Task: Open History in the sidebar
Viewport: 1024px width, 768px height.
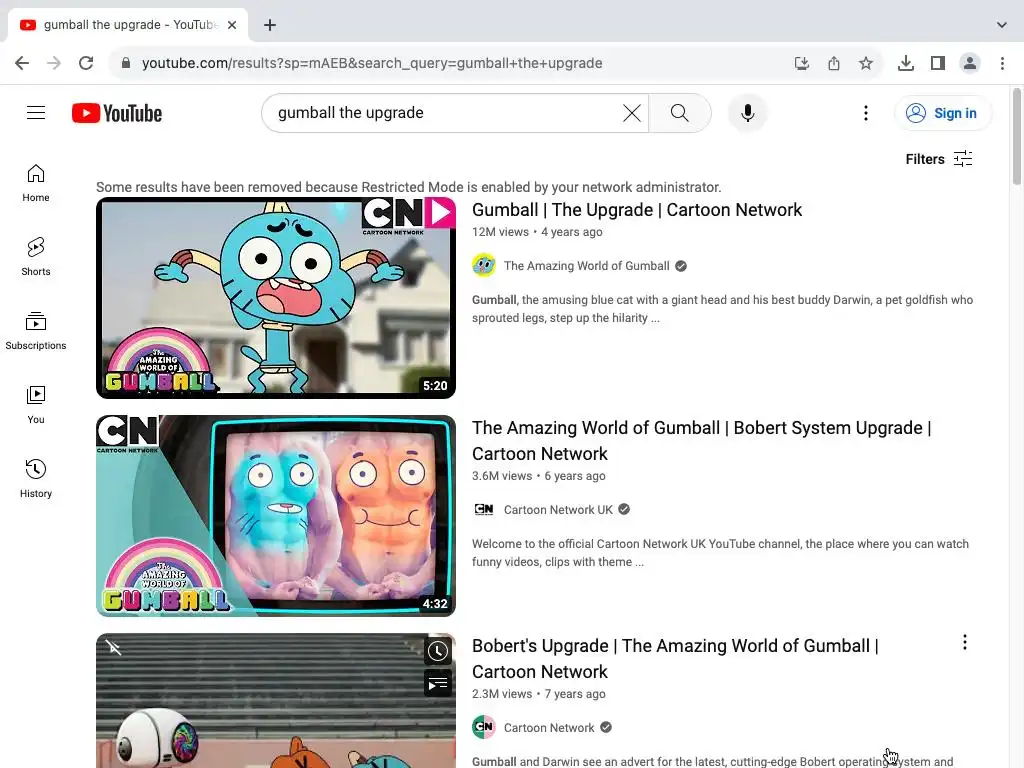Action: 36,479
